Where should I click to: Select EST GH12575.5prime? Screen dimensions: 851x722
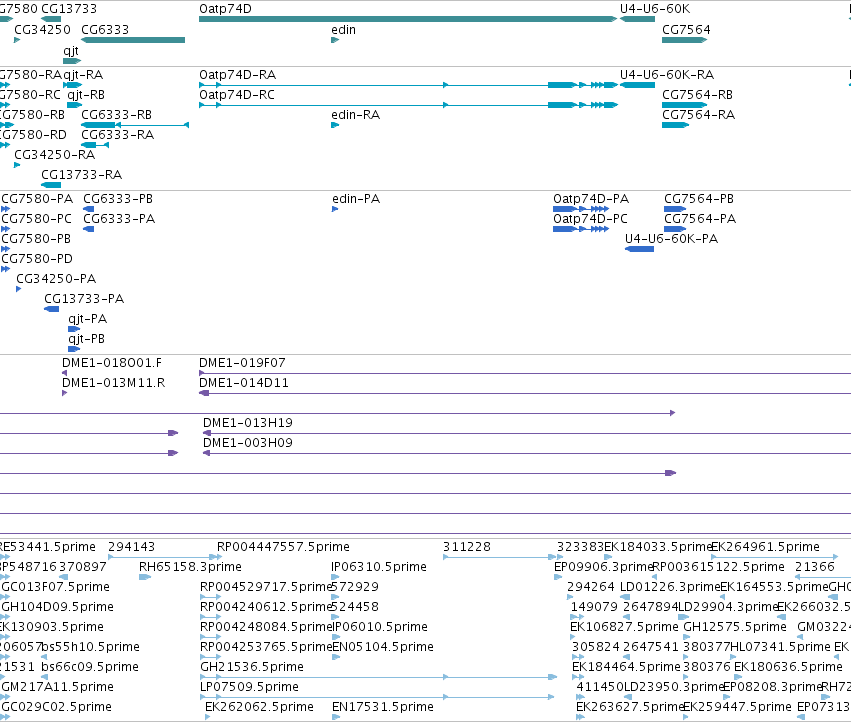coord(734,627)
